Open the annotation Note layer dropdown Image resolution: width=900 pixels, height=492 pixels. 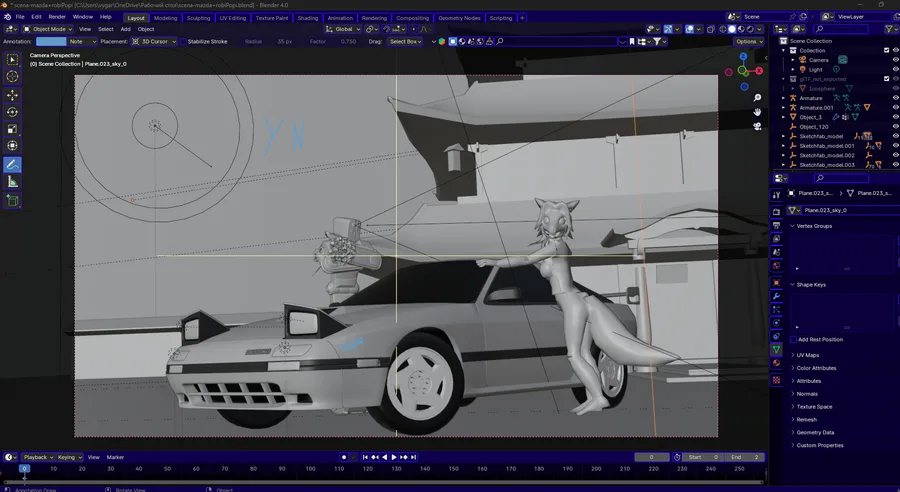pos(82,41)
